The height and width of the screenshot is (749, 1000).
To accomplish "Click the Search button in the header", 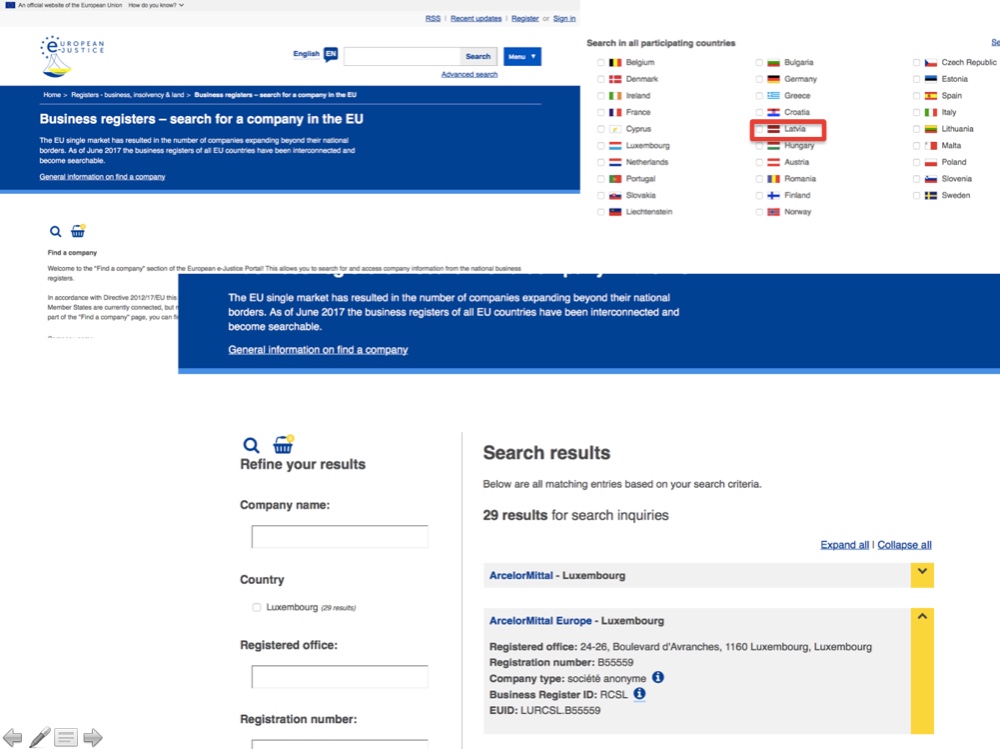I will click(x=478, y=56).
